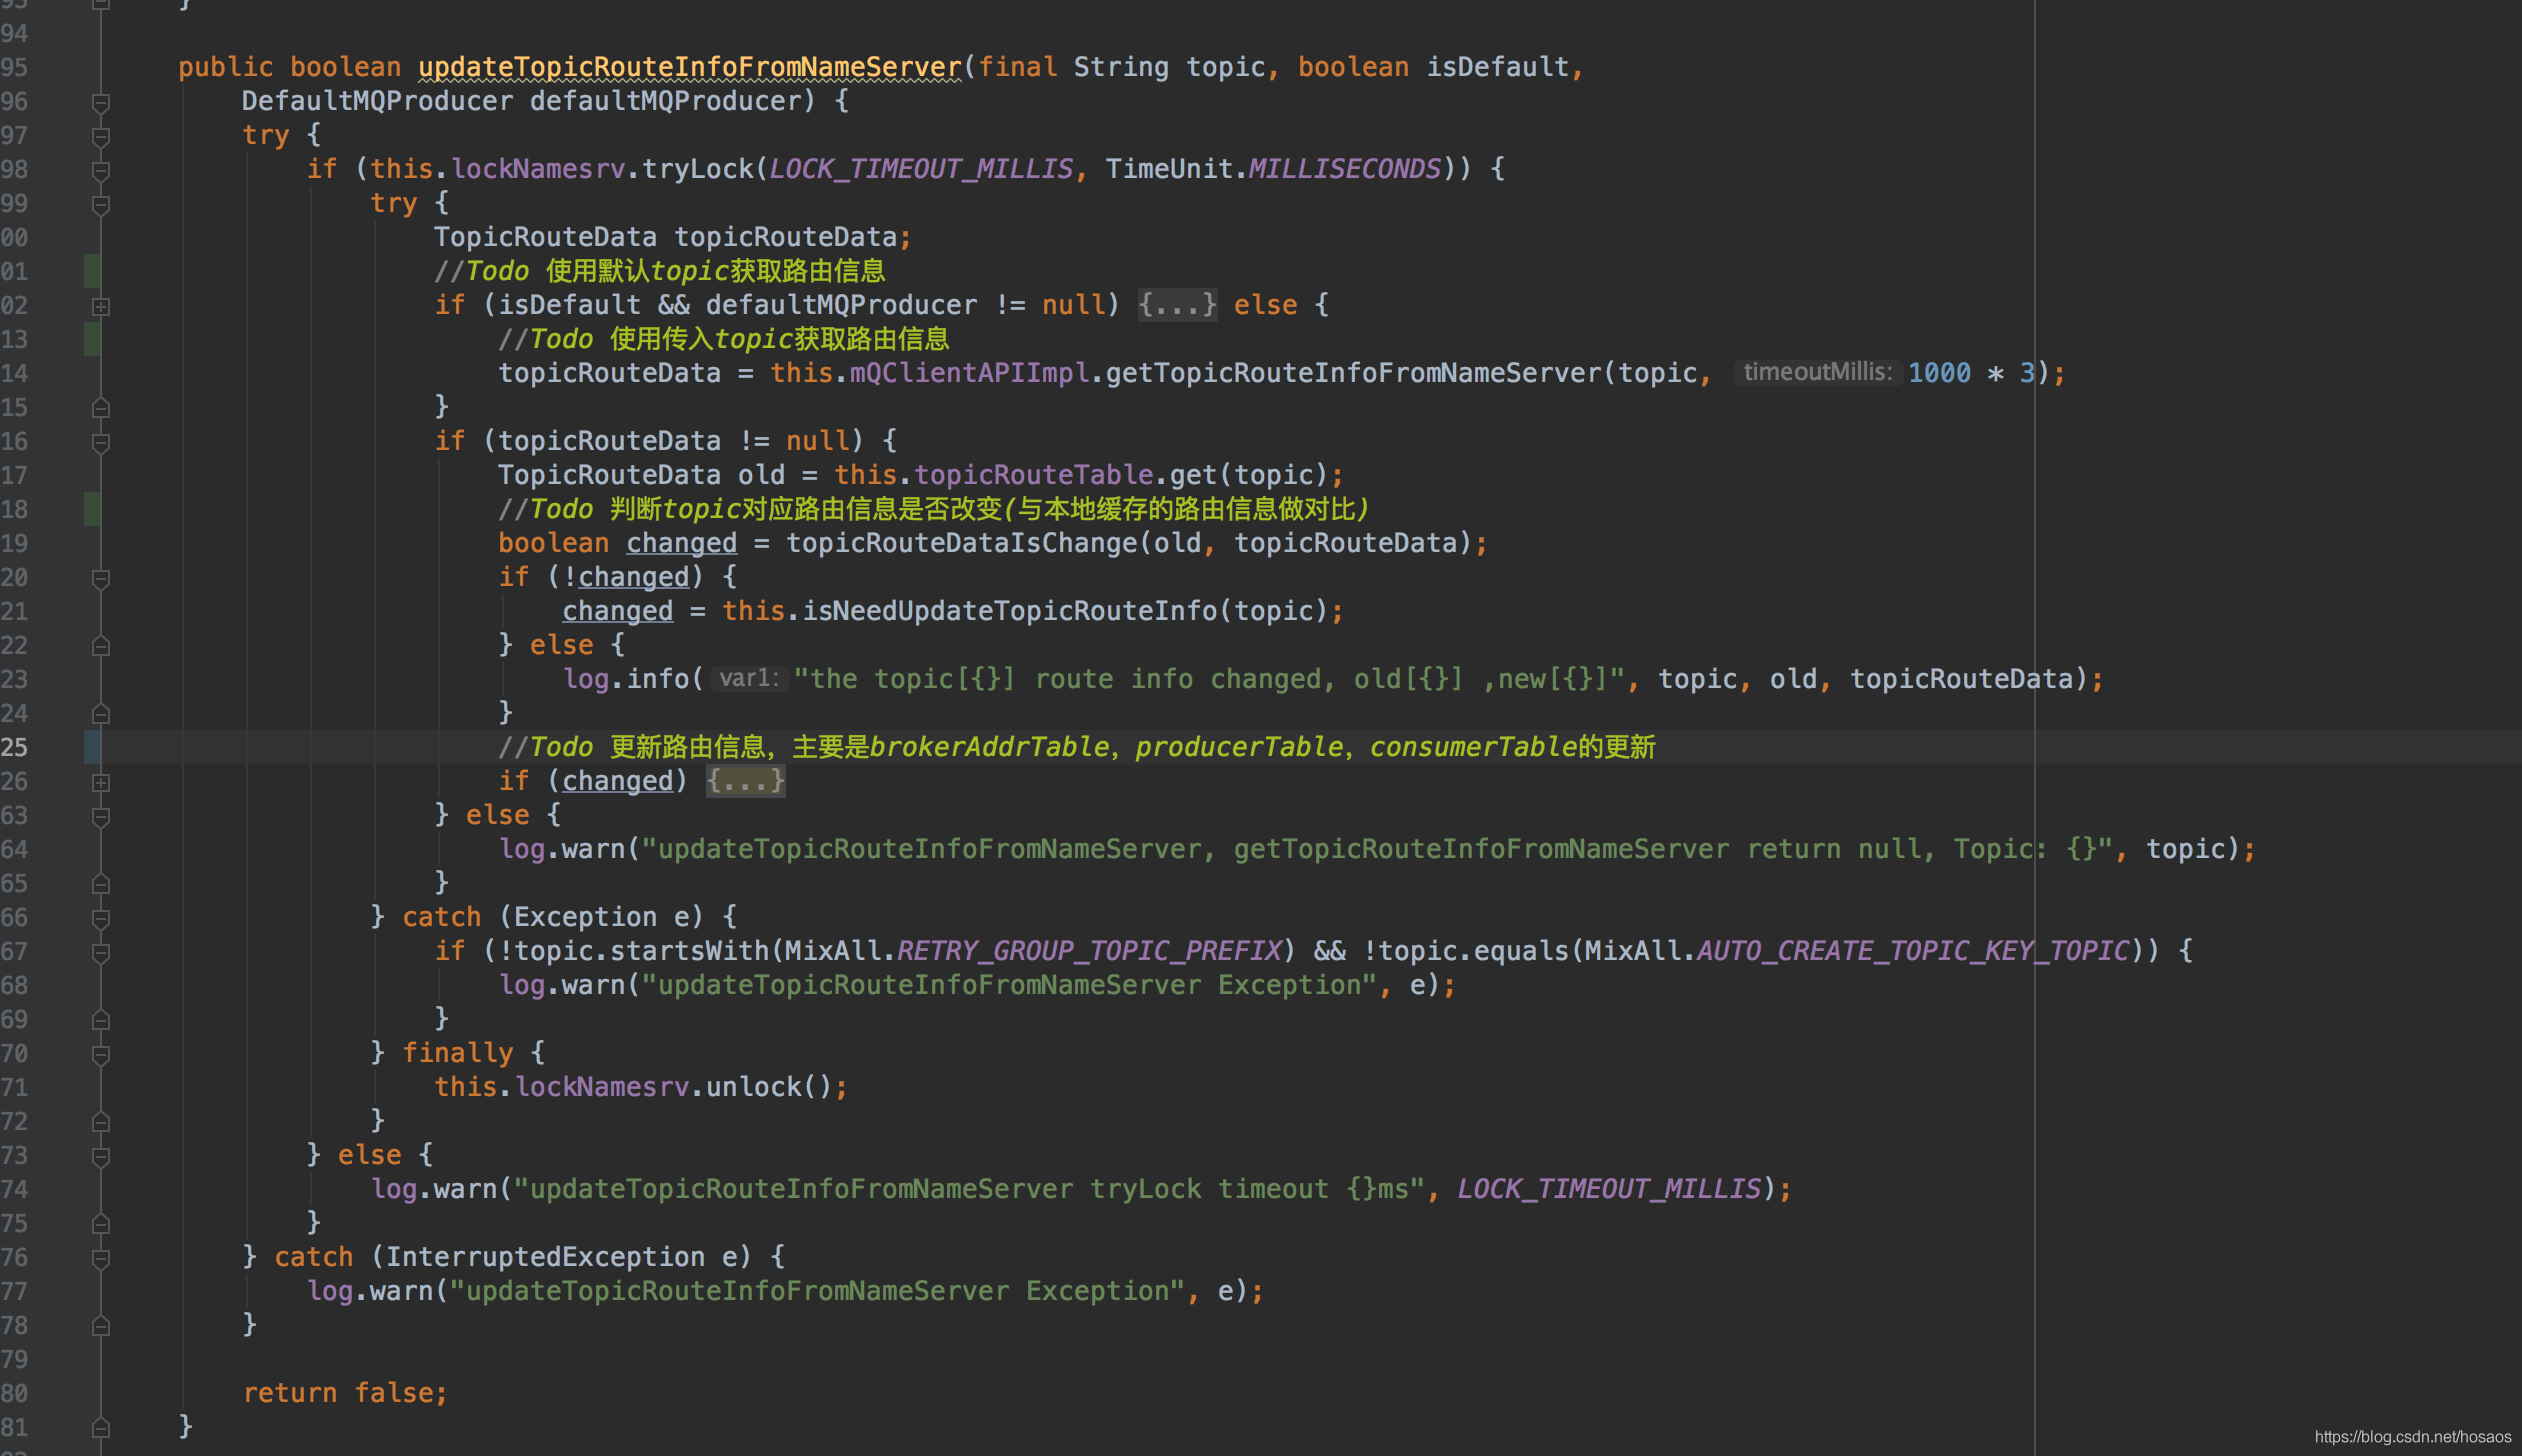Collapse the 'finally {' block fold icon
2522x1456 pixels.
101,1054
